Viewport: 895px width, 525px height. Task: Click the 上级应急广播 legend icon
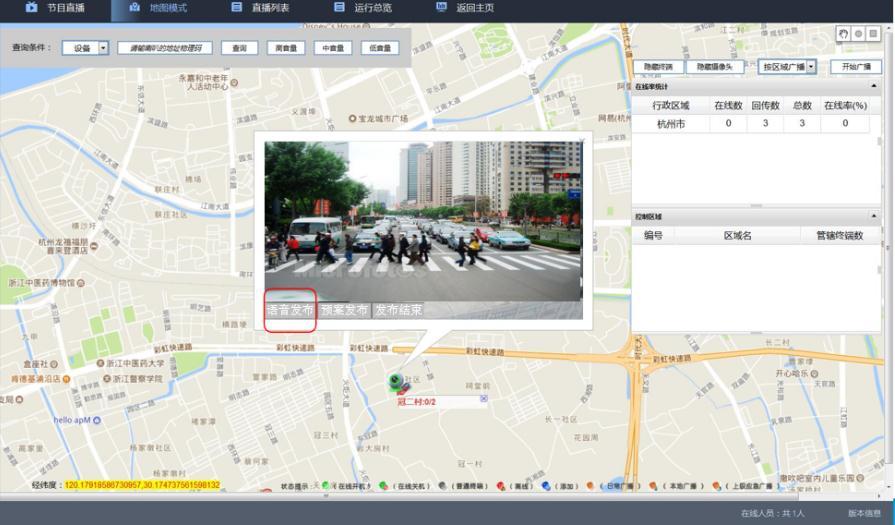[x=716, y=486]
